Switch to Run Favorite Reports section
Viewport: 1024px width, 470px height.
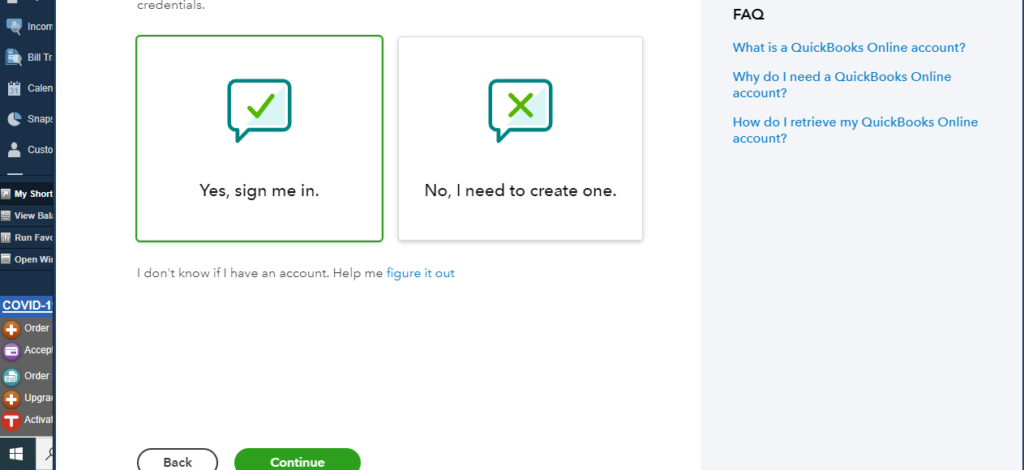coord(27,238)
